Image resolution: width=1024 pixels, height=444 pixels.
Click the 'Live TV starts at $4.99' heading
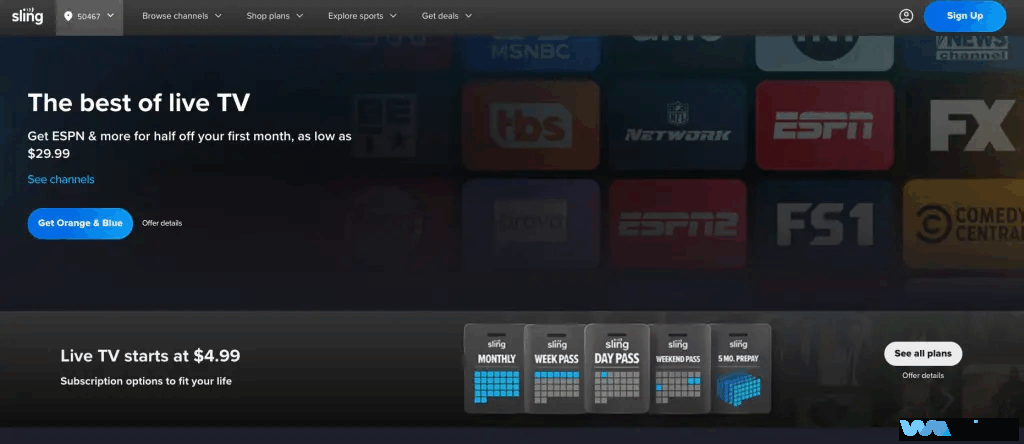[x=150, y=356]
